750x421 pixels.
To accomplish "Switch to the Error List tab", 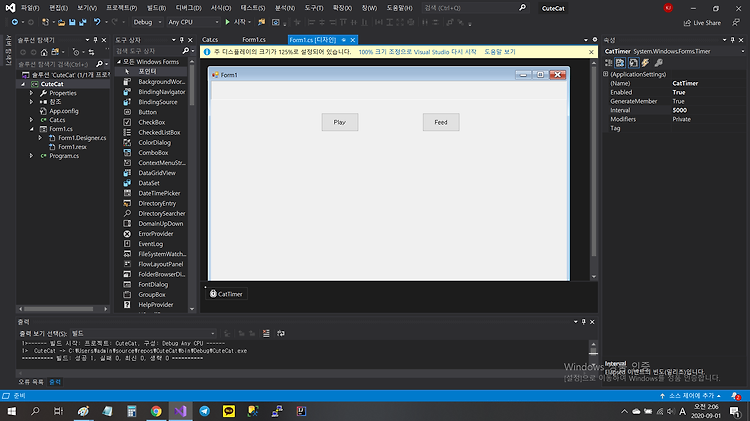I will pyautogui.click(x=31, y=382).
